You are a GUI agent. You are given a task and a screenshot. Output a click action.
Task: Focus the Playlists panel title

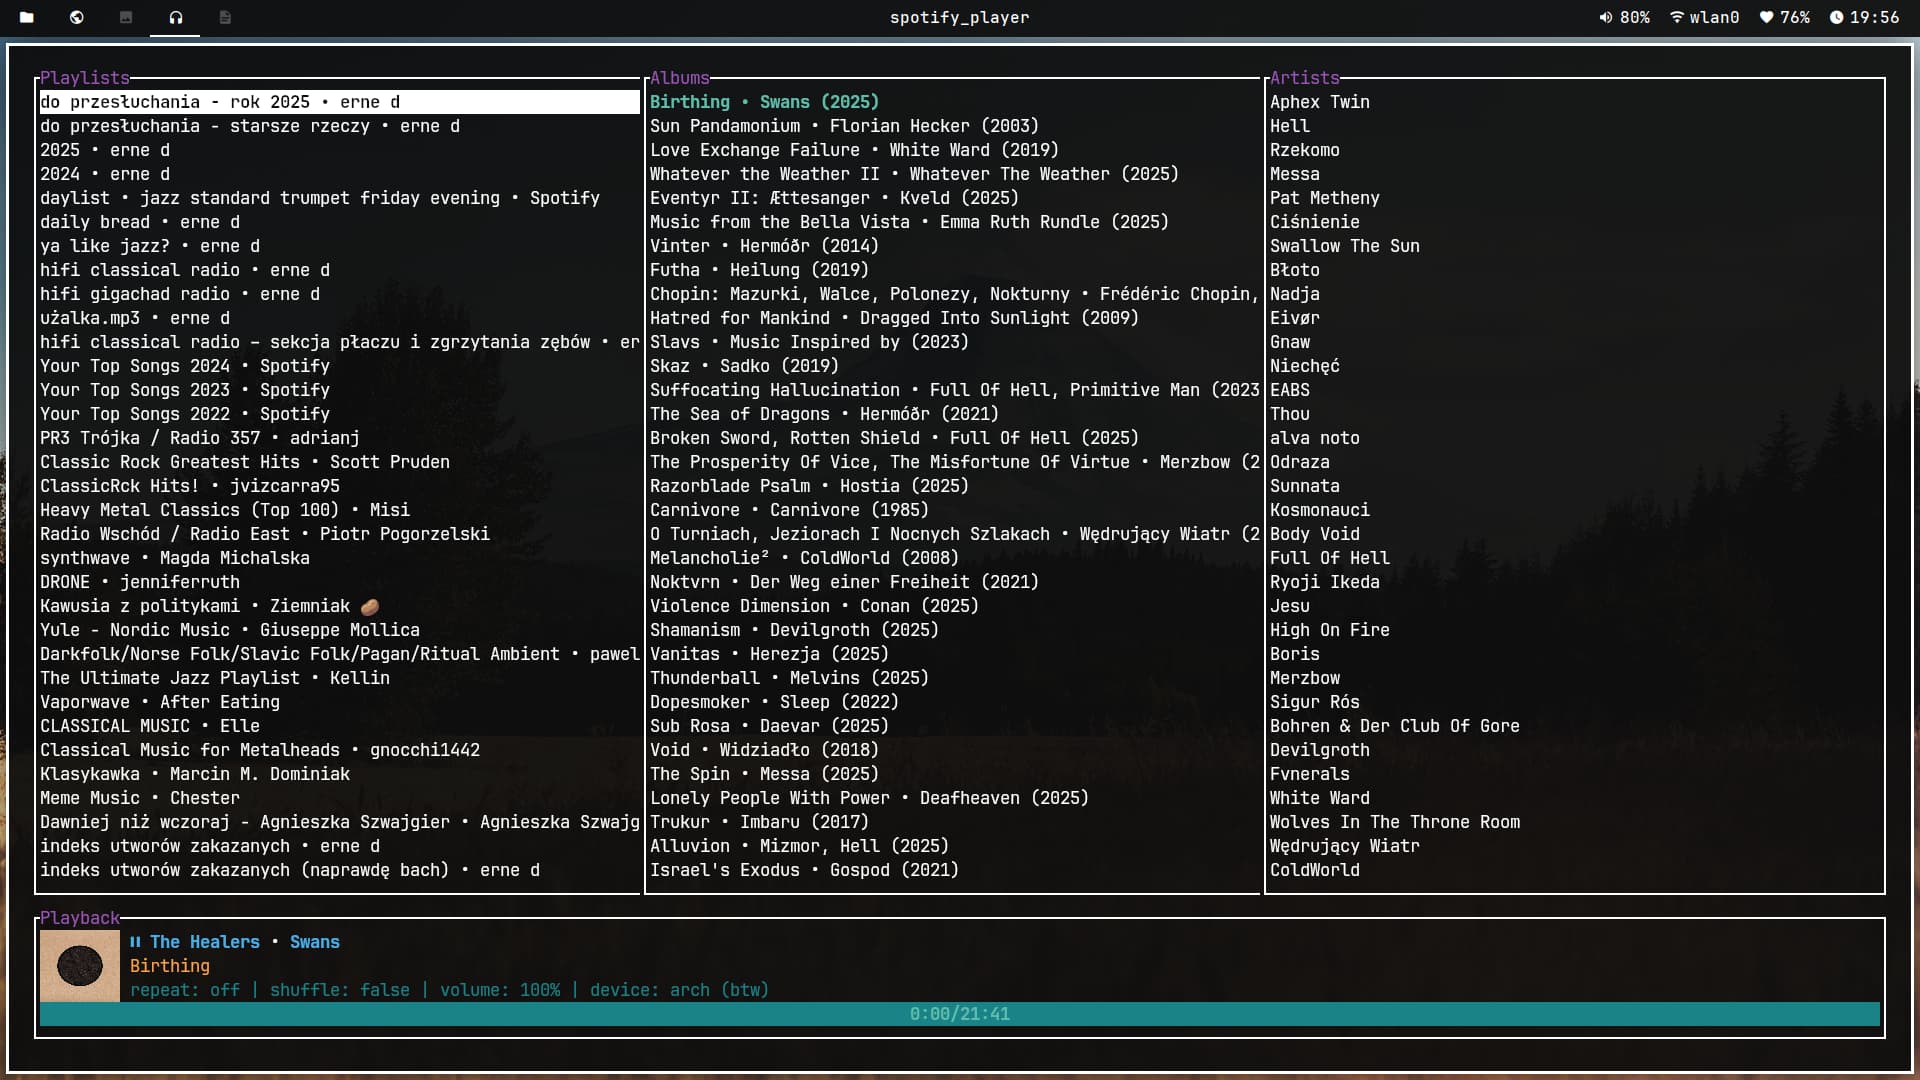coord(85,78)
